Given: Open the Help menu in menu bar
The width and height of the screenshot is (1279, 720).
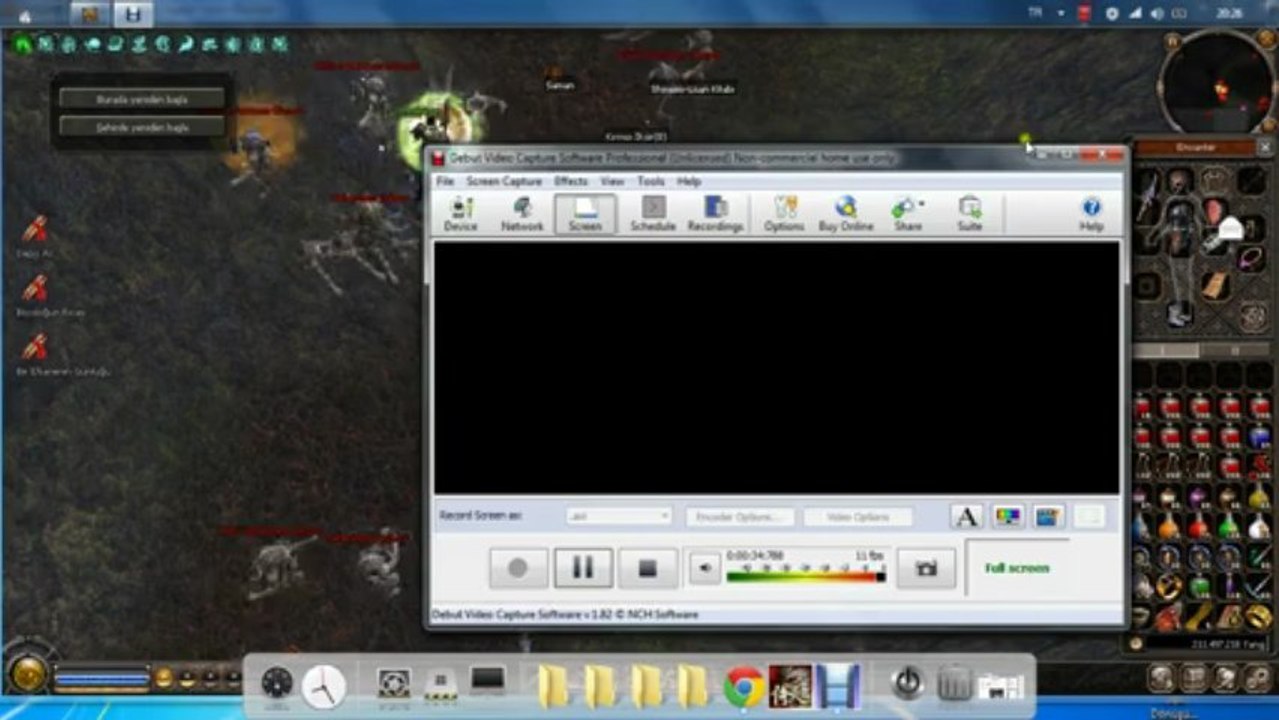Looking at the screenshot, I should 689,181.
